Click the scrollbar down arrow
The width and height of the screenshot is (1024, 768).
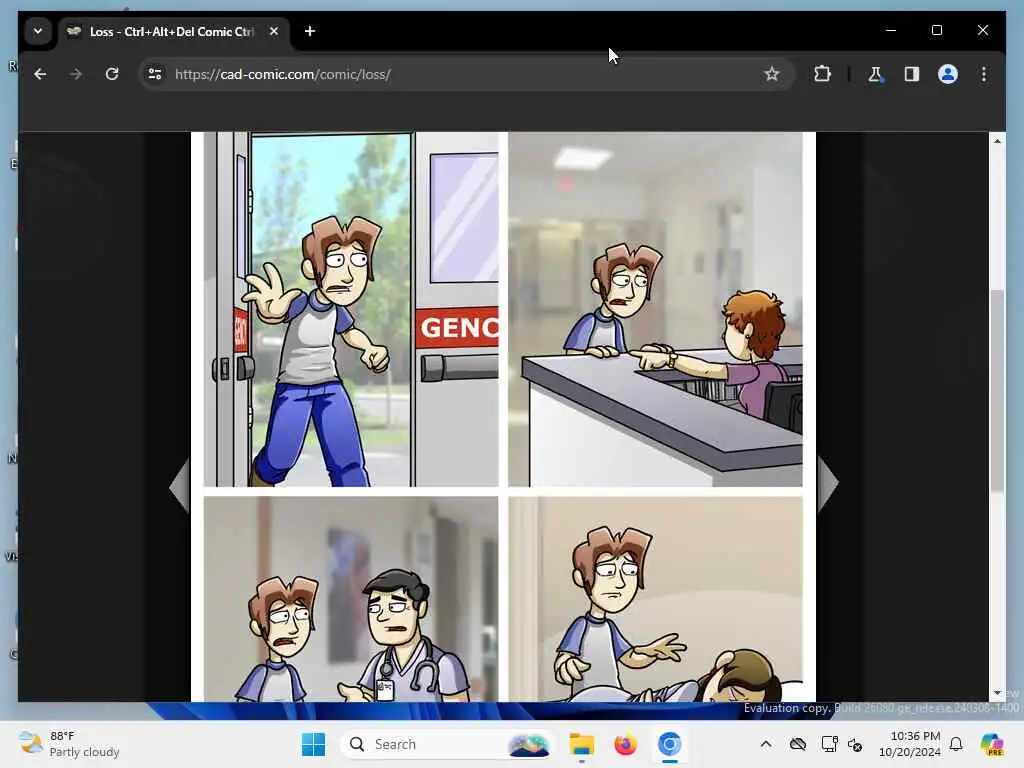pos(997,693)
